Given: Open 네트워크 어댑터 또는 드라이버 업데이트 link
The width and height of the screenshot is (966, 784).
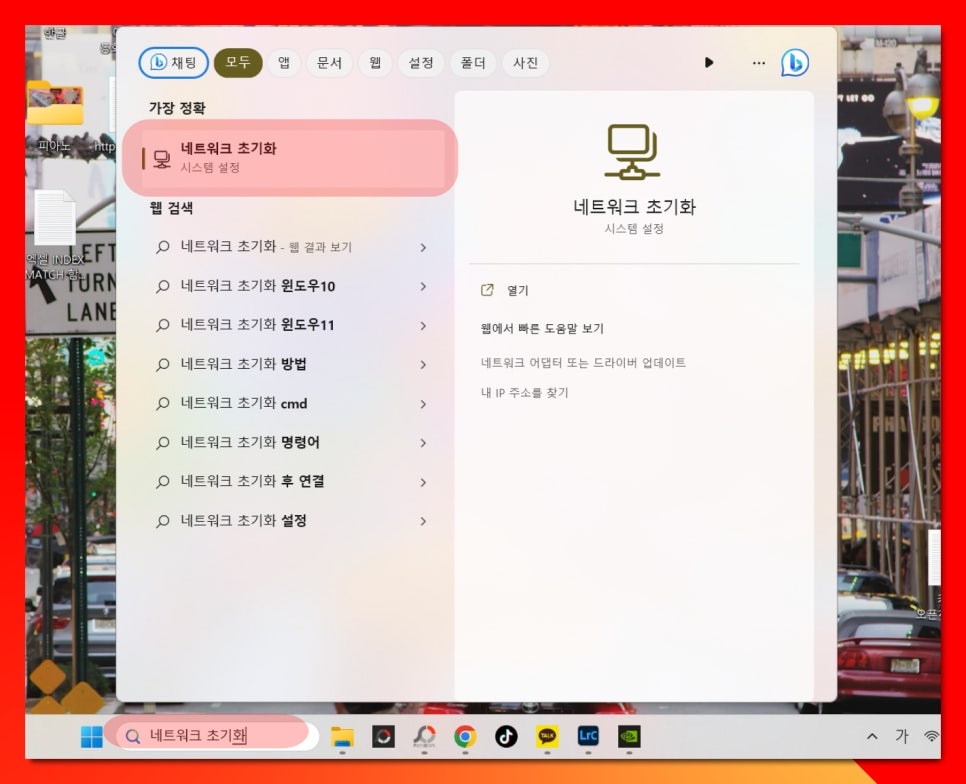Looking at the screenshot, I should [583, 363].
